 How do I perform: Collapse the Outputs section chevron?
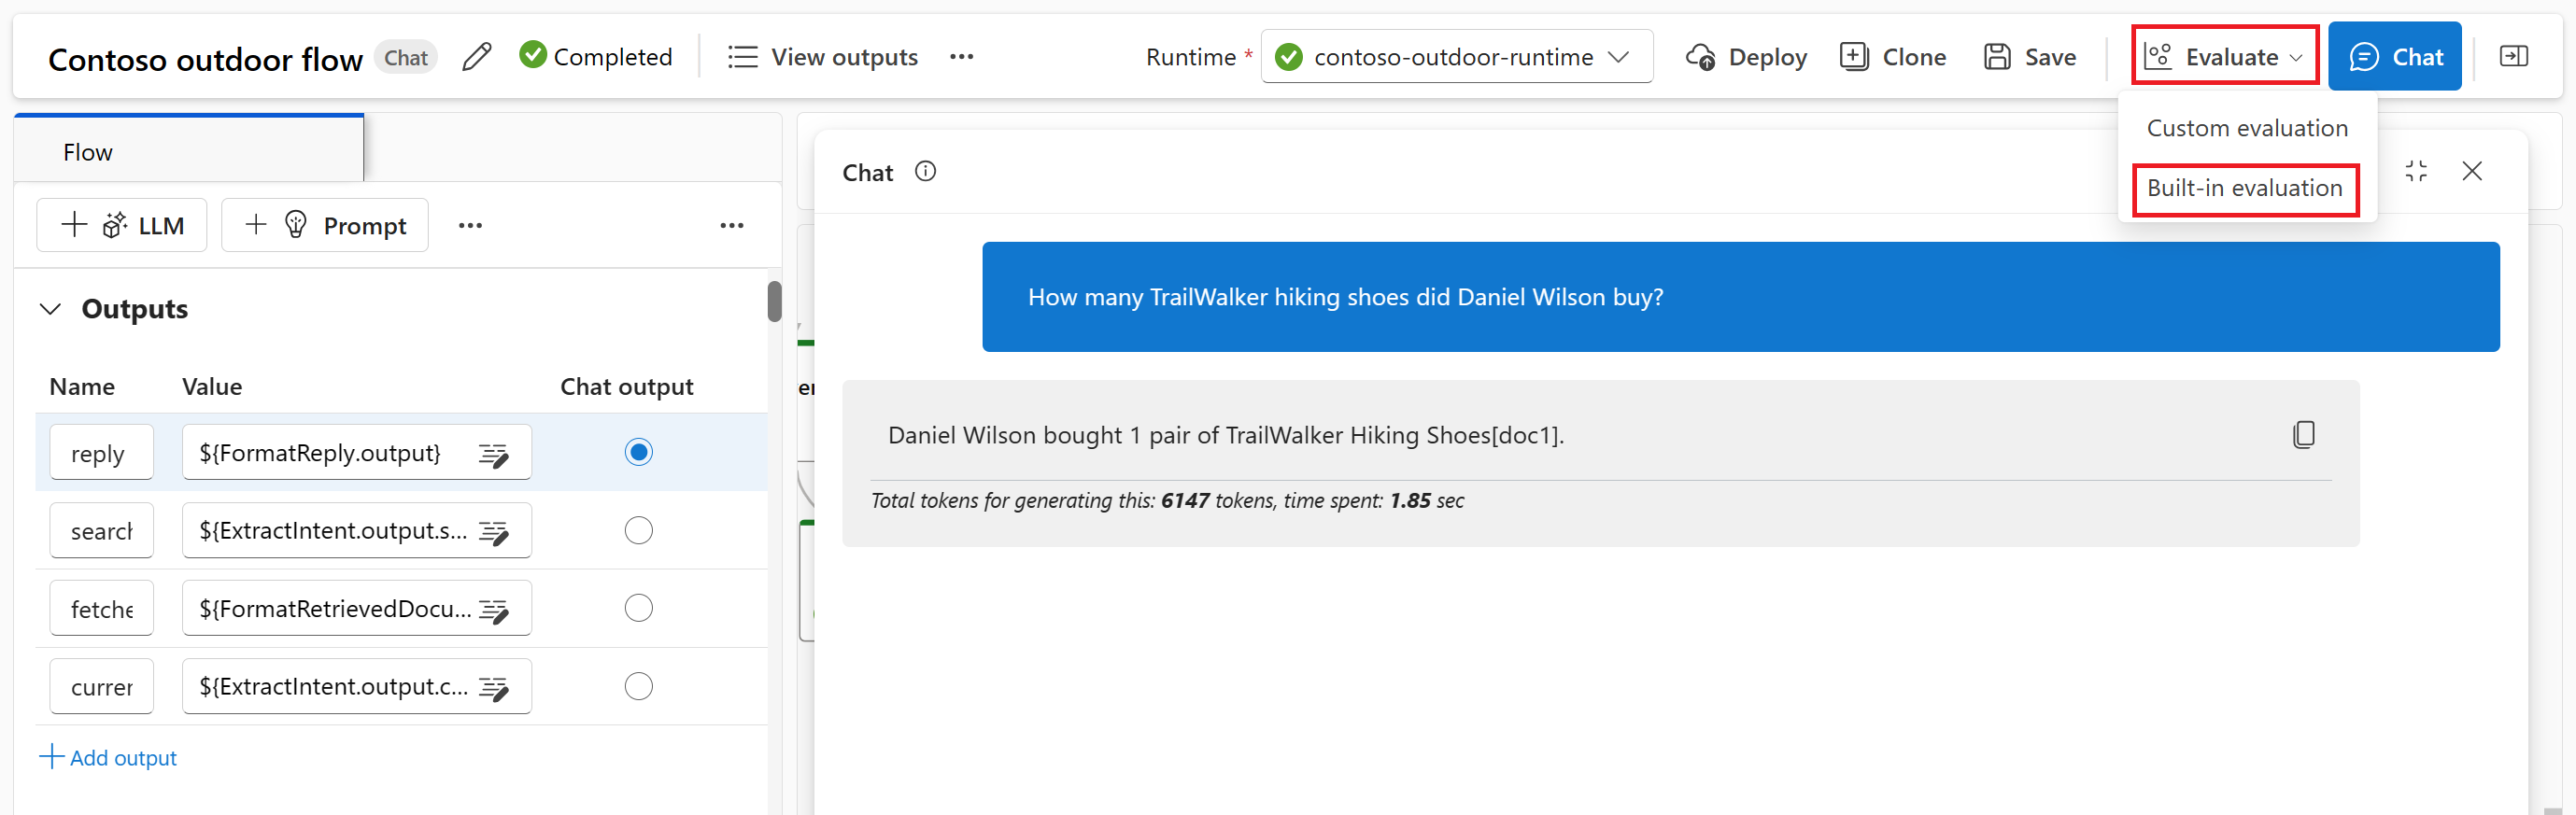[x=50, y=309]
